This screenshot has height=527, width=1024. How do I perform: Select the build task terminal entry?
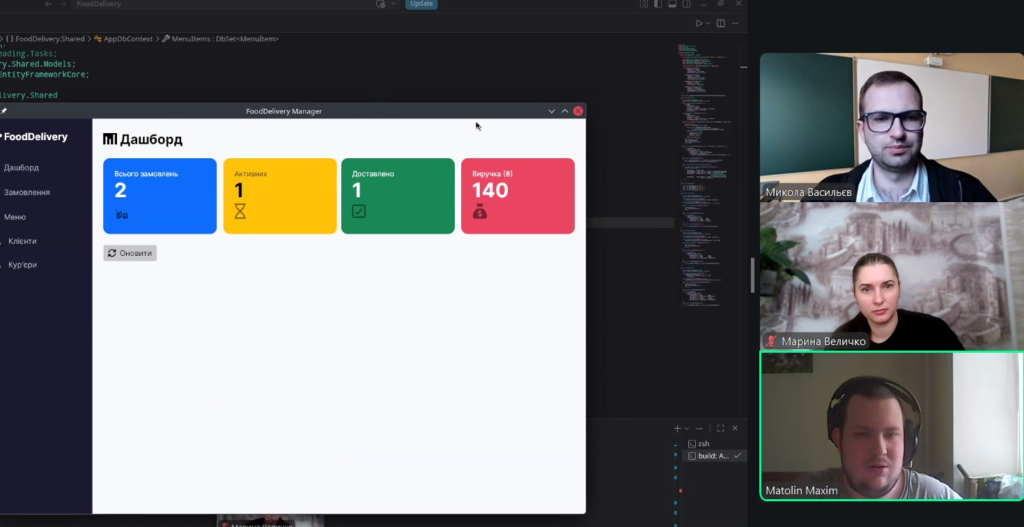click(x=713, y=455)
